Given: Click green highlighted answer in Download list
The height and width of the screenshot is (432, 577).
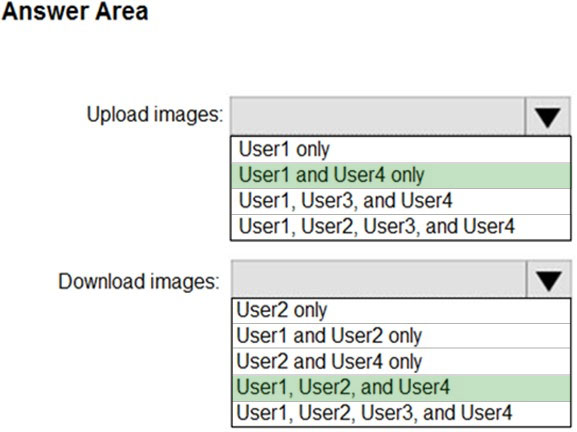Looking at the screenshot, I should click(401, 388).
